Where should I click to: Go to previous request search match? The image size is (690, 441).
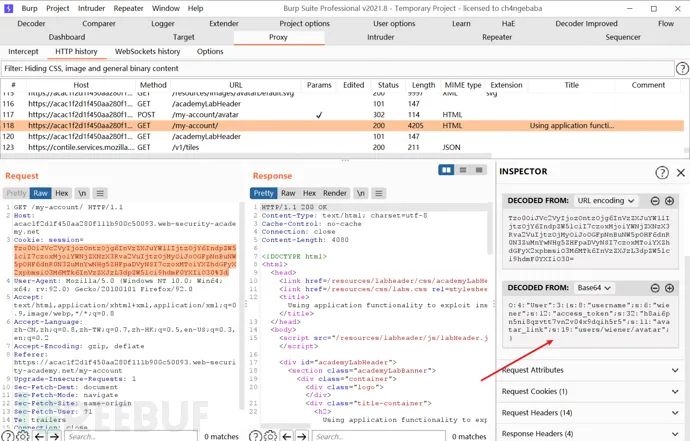pyautogui.click(x=39, y=437)
